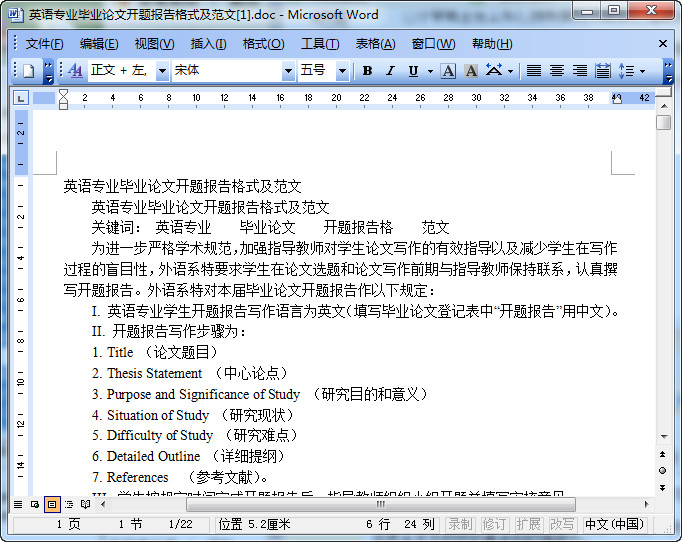Switch to Normal view icon
The width and height of the screenshot is (682, 542).
point(18,505)
